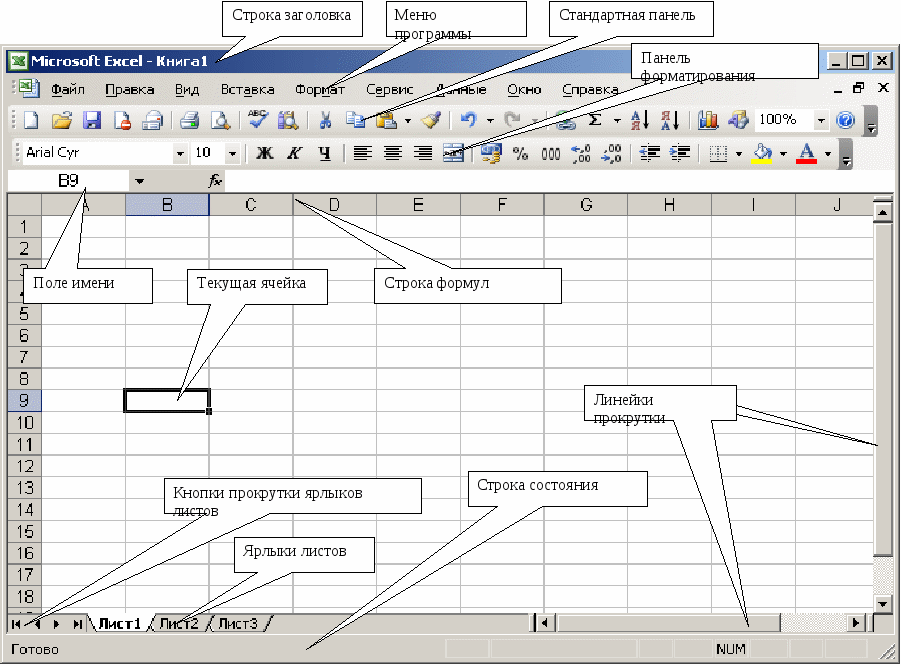This screenshot has height=666, width=901.
Task: Click the Name Box B9 field
Action: (68, 182)
